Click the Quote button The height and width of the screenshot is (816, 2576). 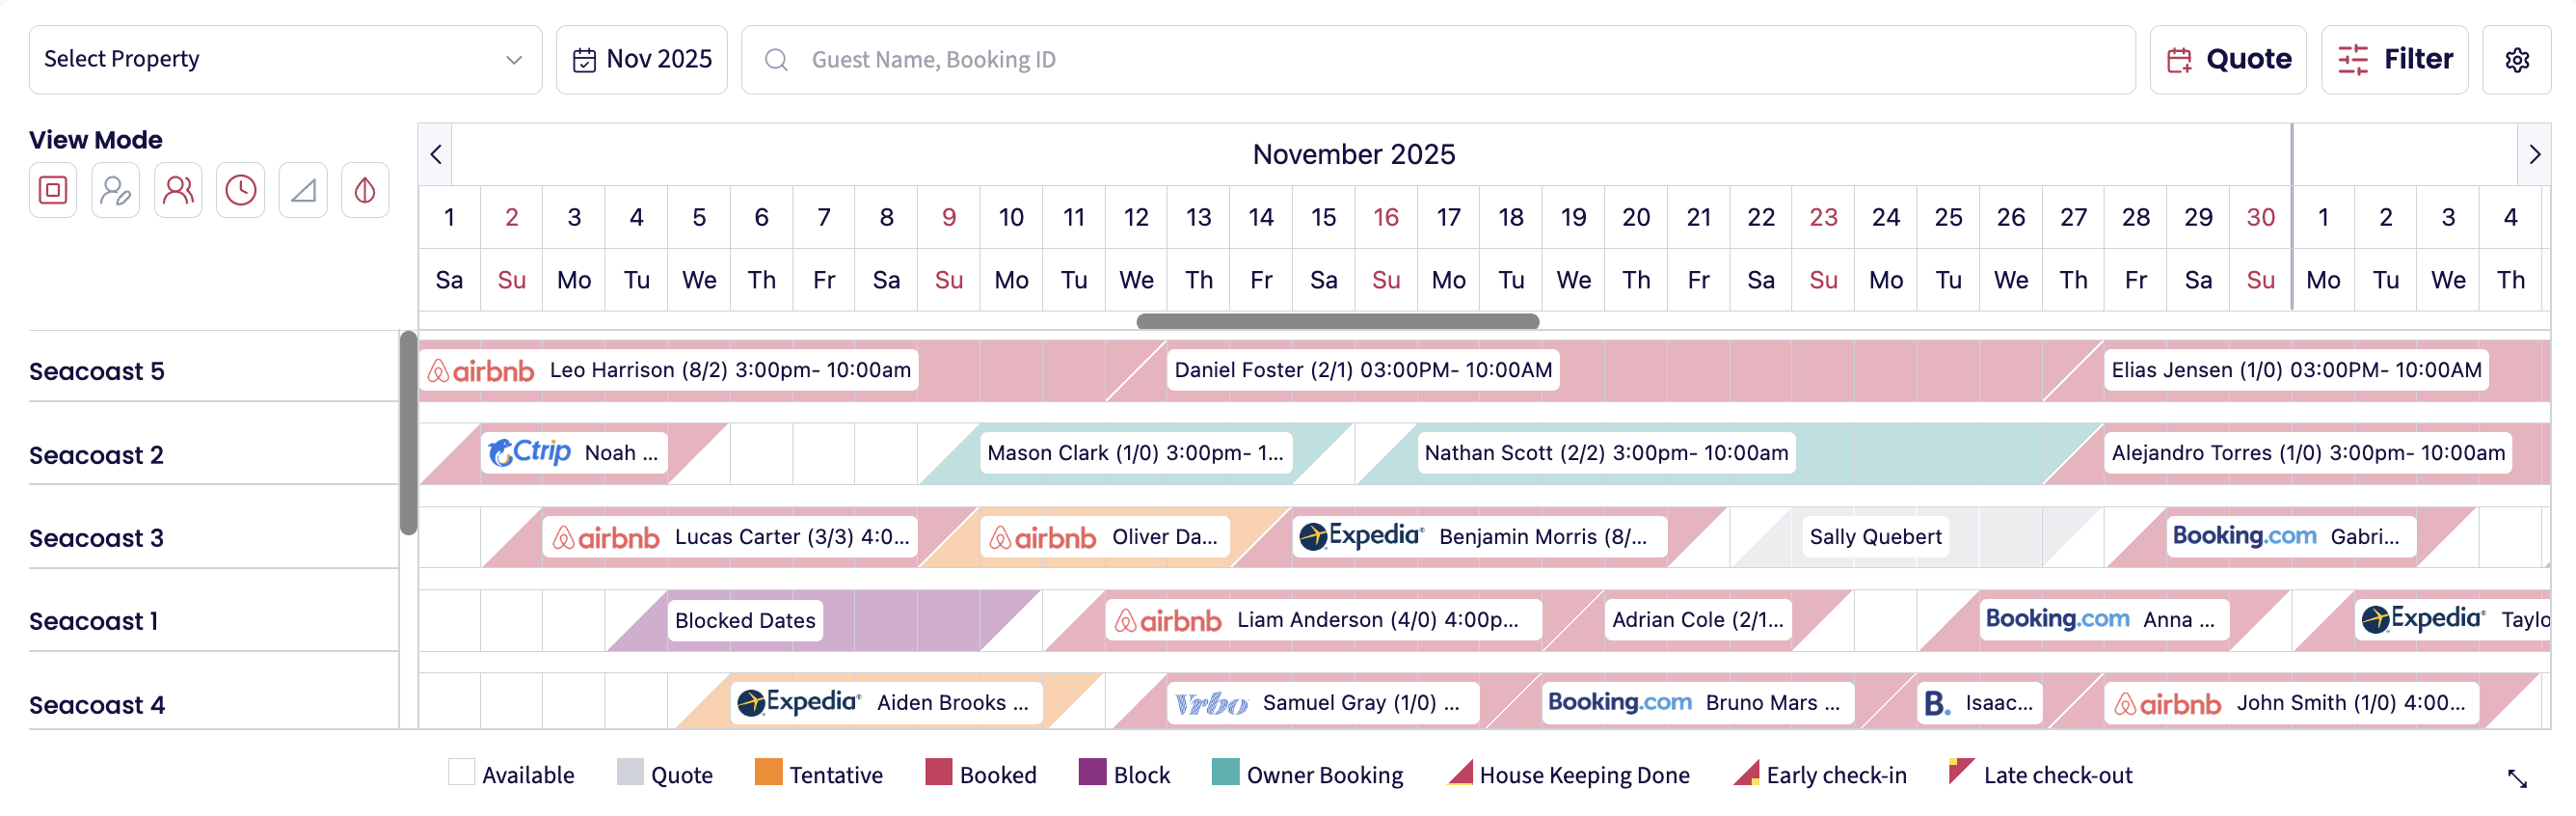coord(2228,60)
